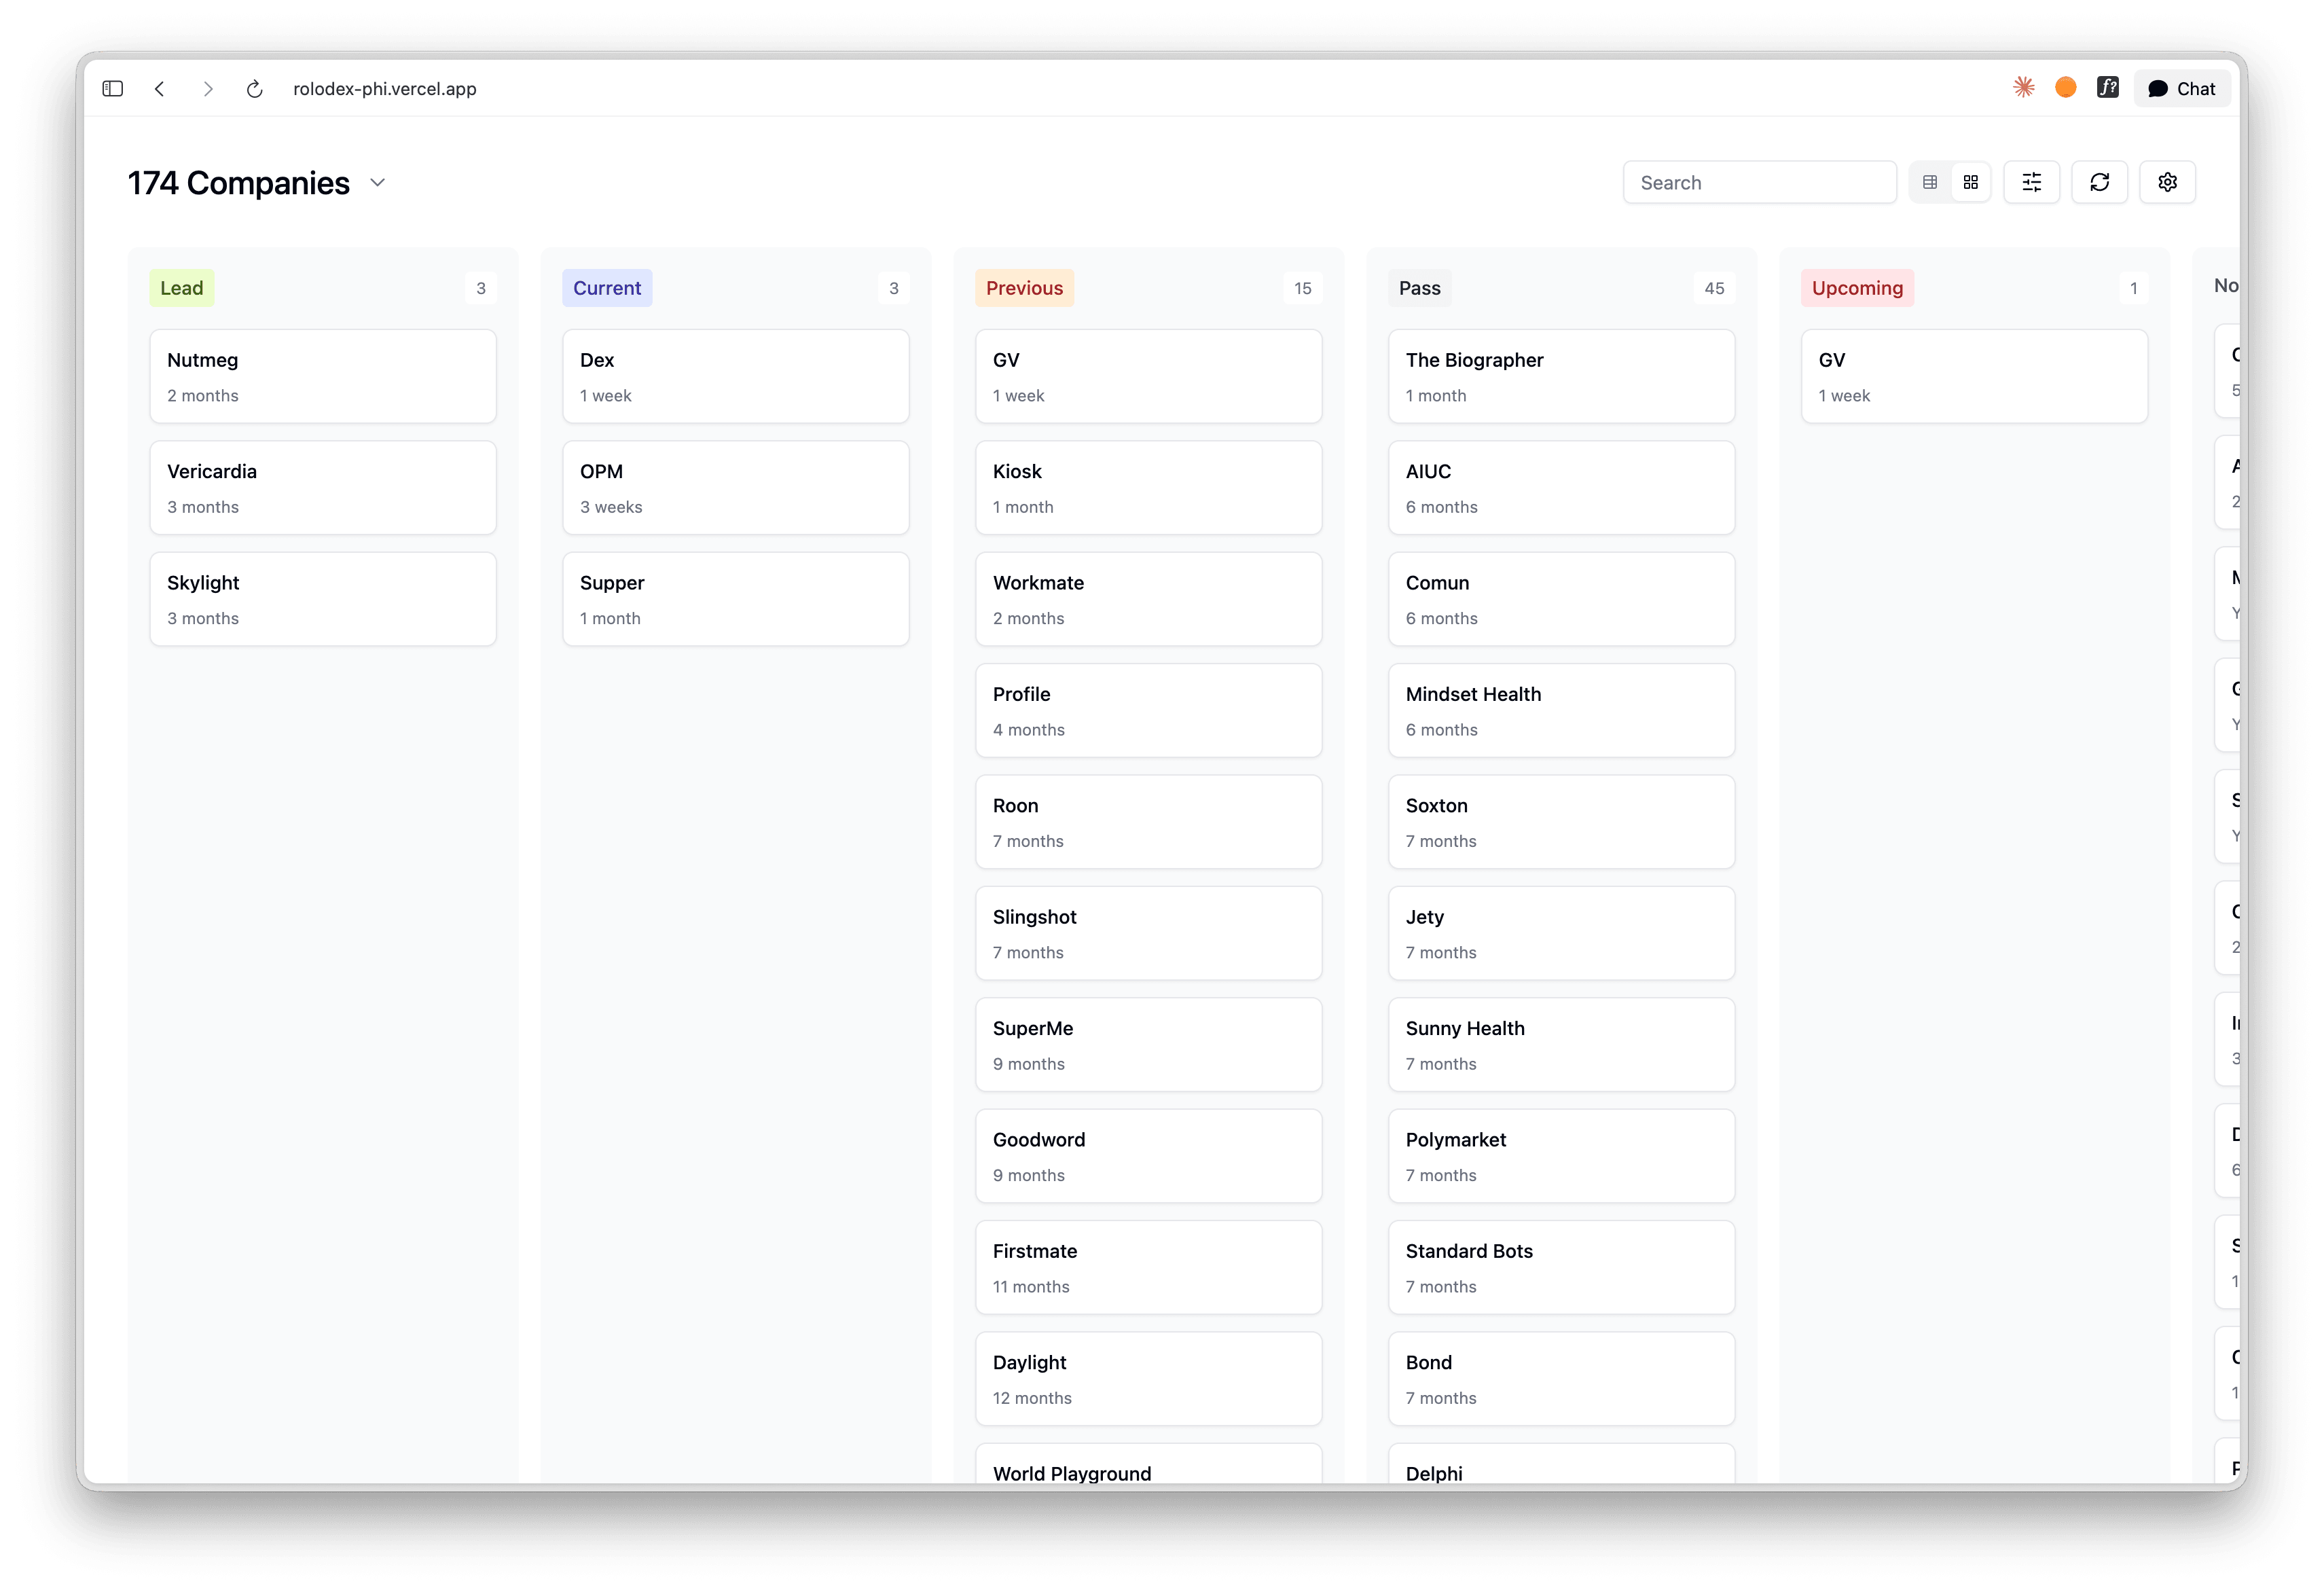Open the Soxton card
This screenshot has width=2324, height=1592.
(1562, 822)
